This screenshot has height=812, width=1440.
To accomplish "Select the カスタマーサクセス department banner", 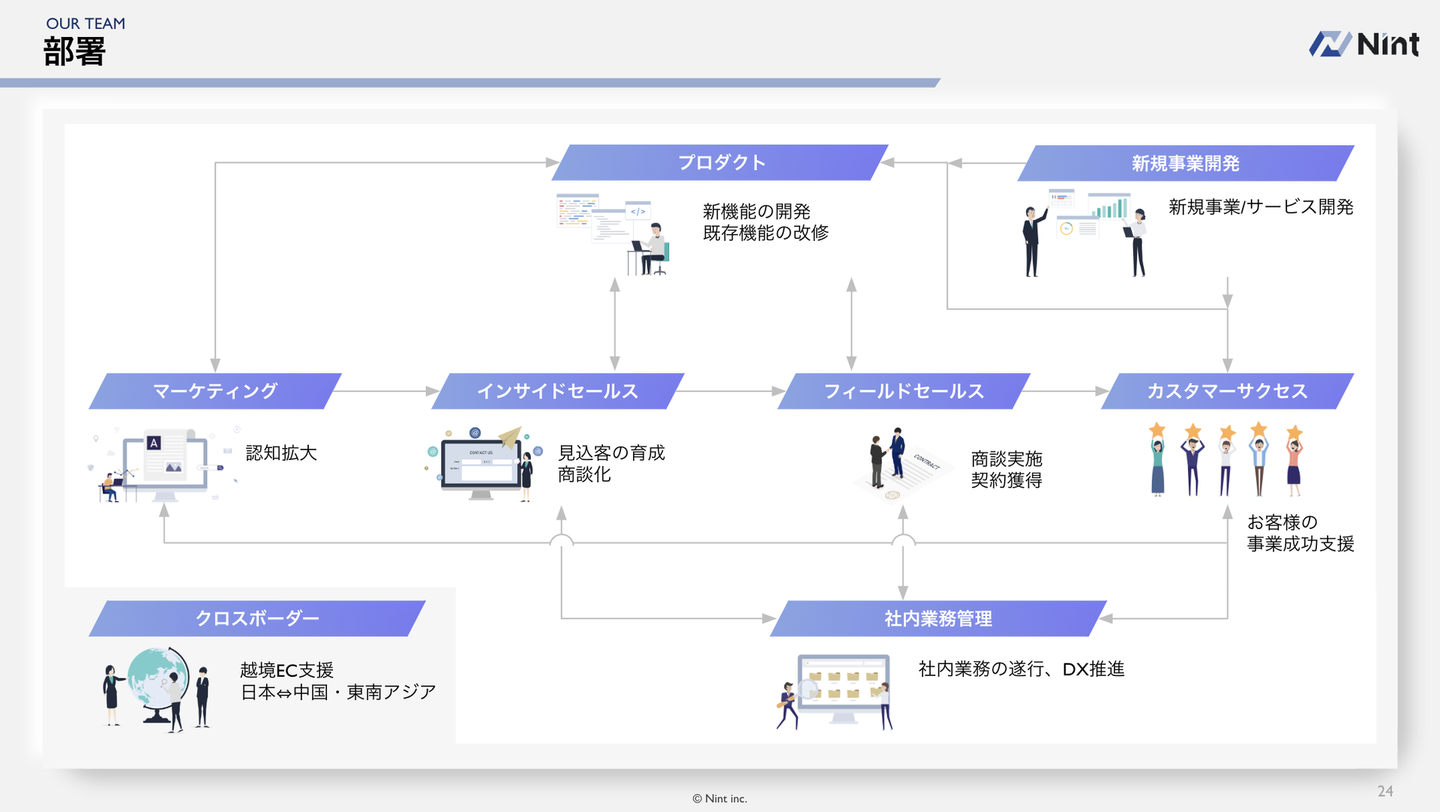I will tap(1227, 391).
